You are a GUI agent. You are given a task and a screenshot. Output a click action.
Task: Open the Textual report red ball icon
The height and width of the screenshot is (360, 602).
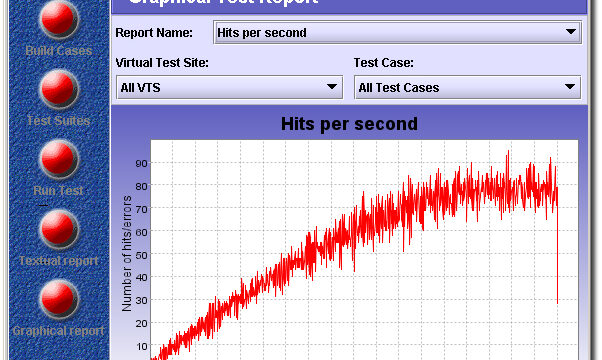pos(58,229)
